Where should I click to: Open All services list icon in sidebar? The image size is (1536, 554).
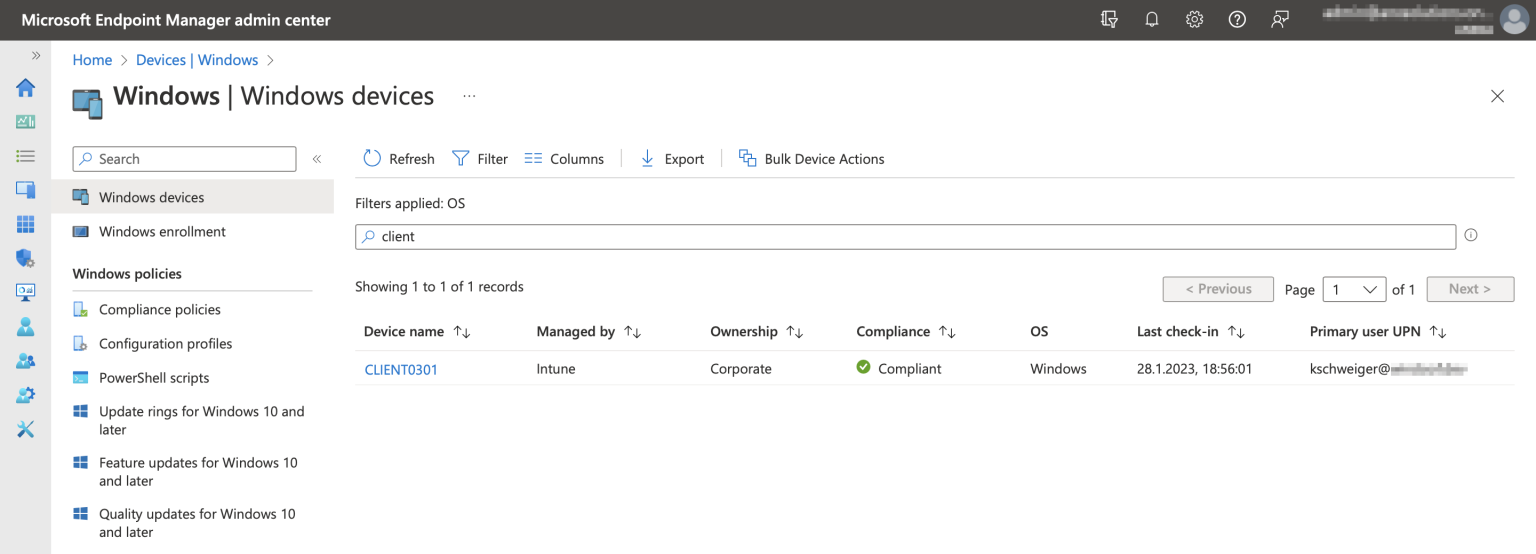coord(26,156)
